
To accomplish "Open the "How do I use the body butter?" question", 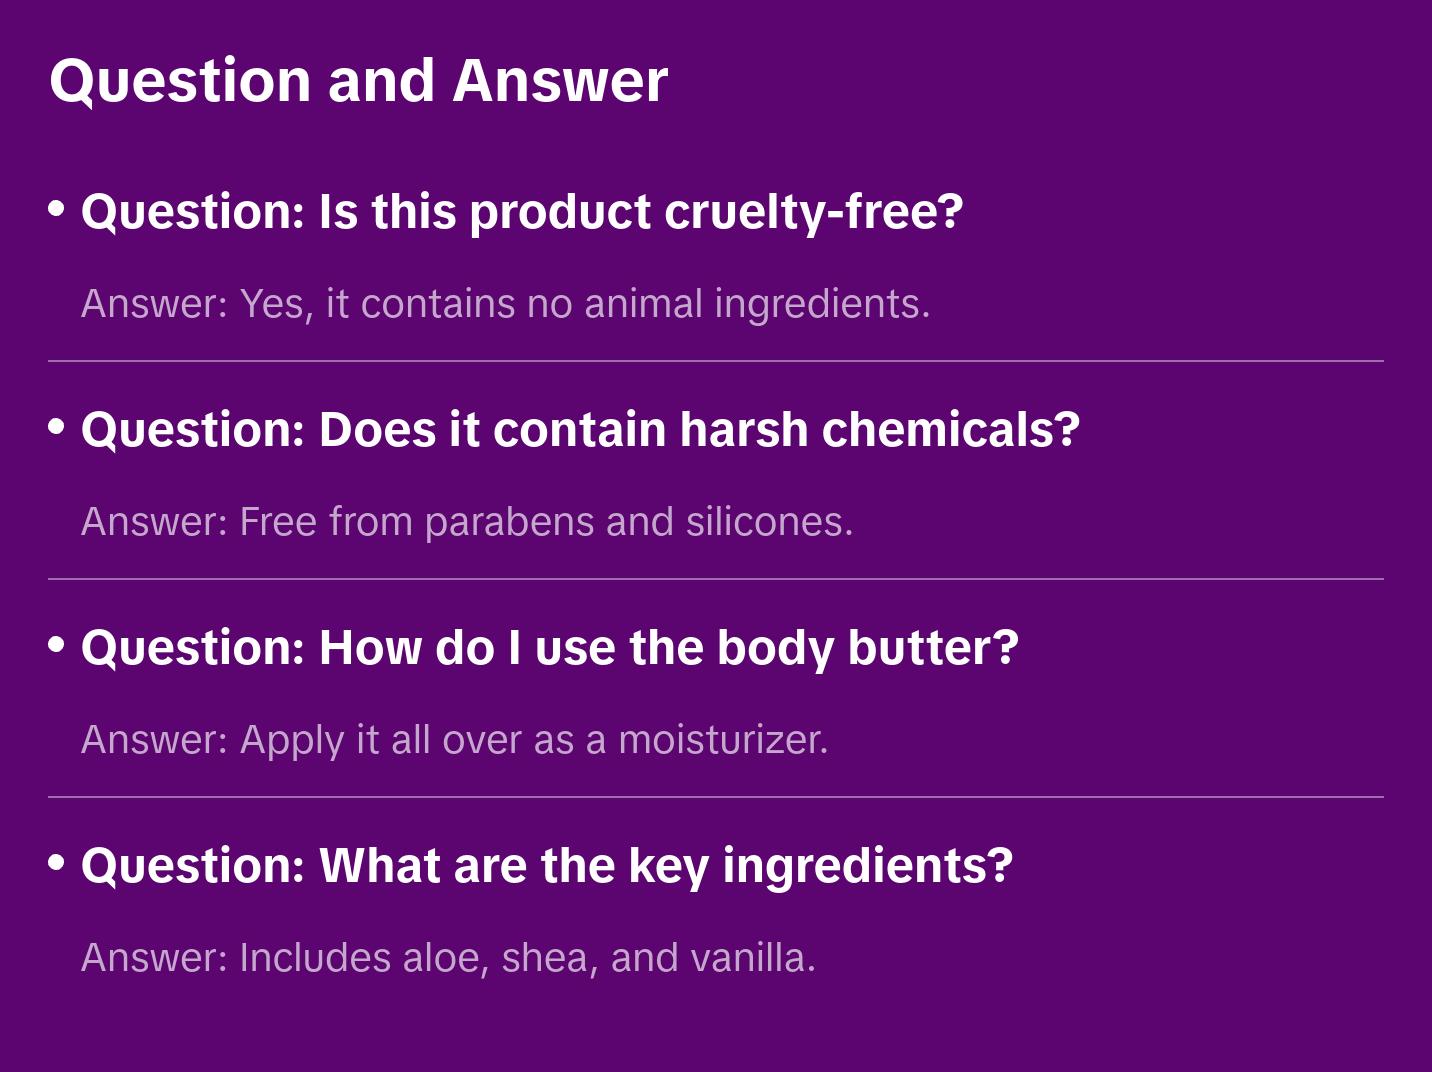I will [549, 648].
